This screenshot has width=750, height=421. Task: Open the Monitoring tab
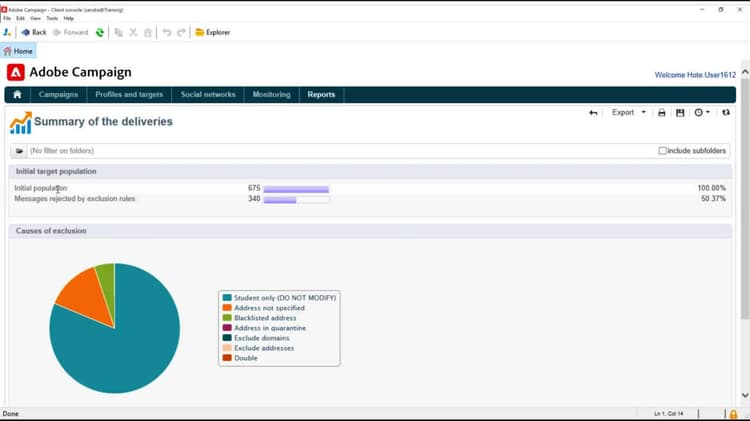click(272, 95)
